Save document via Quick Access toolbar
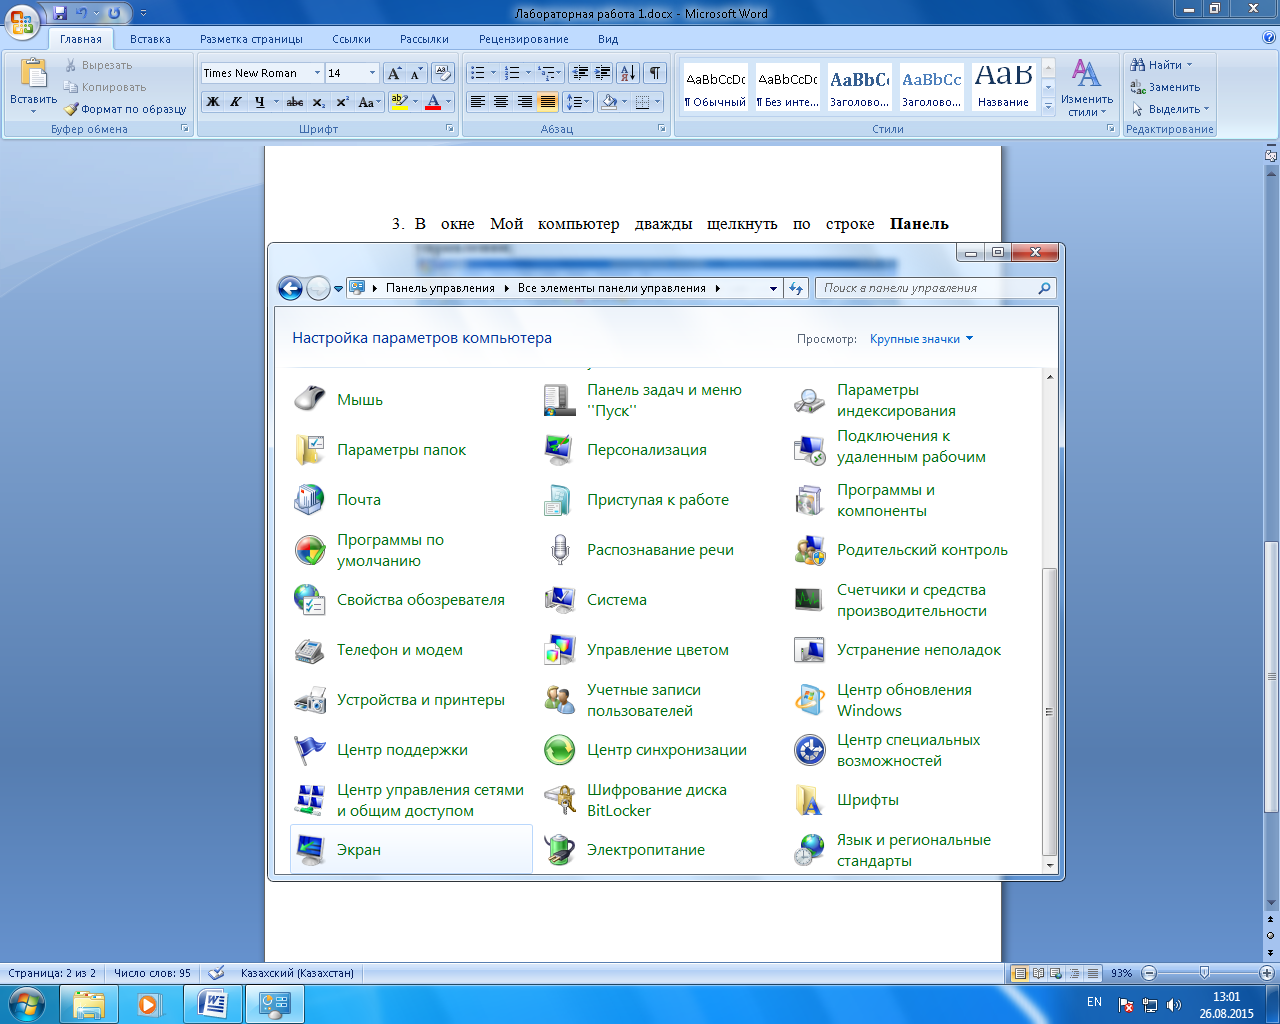 pyautogui.click(x=60, y=13)
